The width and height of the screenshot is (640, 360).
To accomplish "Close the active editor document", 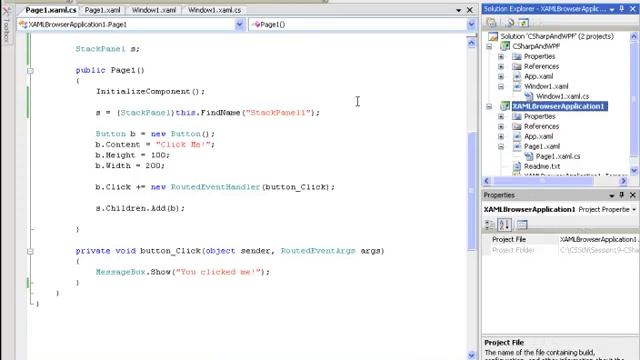I will point(470,10).
